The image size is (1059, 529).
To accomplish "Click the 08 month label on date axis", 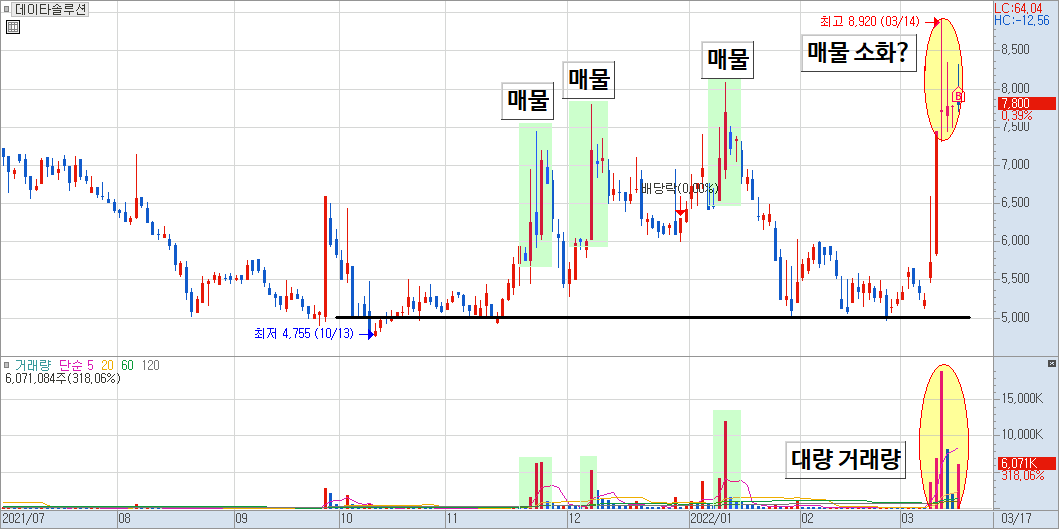I will point(124,520).
